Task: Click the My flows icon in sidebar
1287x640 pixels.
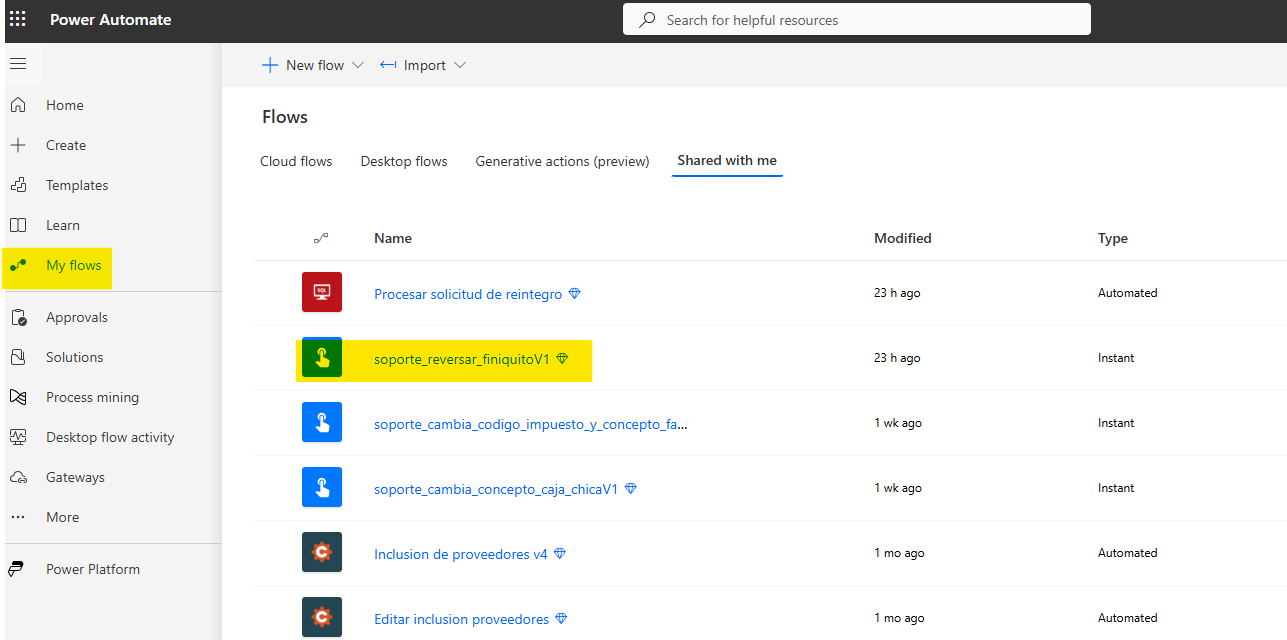Action: (x=18, y=265)
